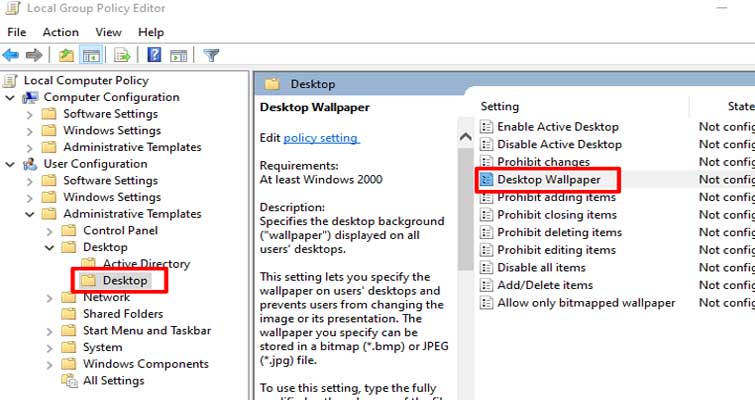Open the File menu
The height and width of the screenshot is (400, 755).
(17, 32)
